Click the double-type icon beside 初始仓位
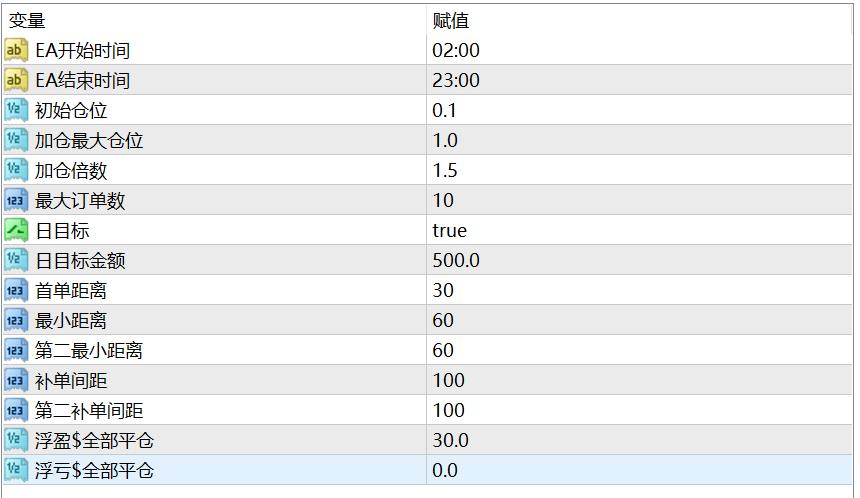The width and height of the screenshot is (860, 498). (16, 110)
